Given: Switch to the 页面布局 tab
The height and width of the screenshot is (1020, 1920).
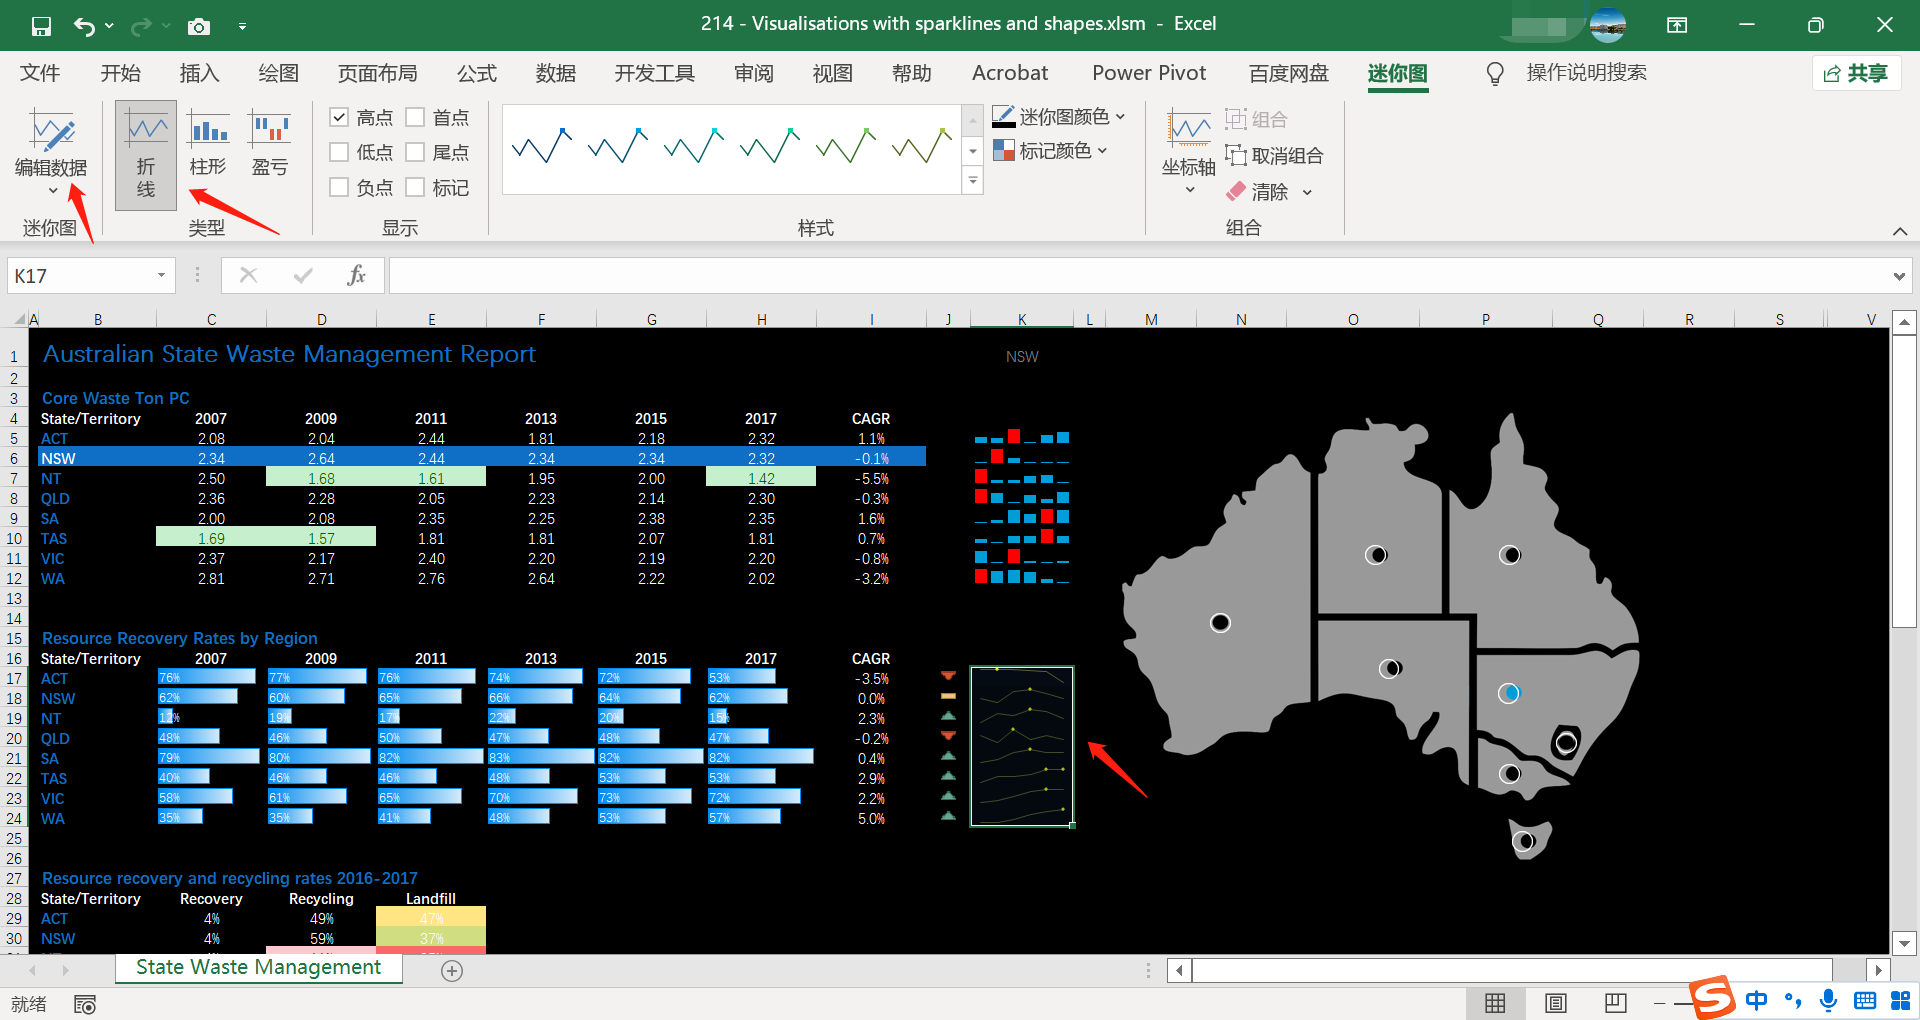Looking at the screenshot, I should click(x=377, y=73).
